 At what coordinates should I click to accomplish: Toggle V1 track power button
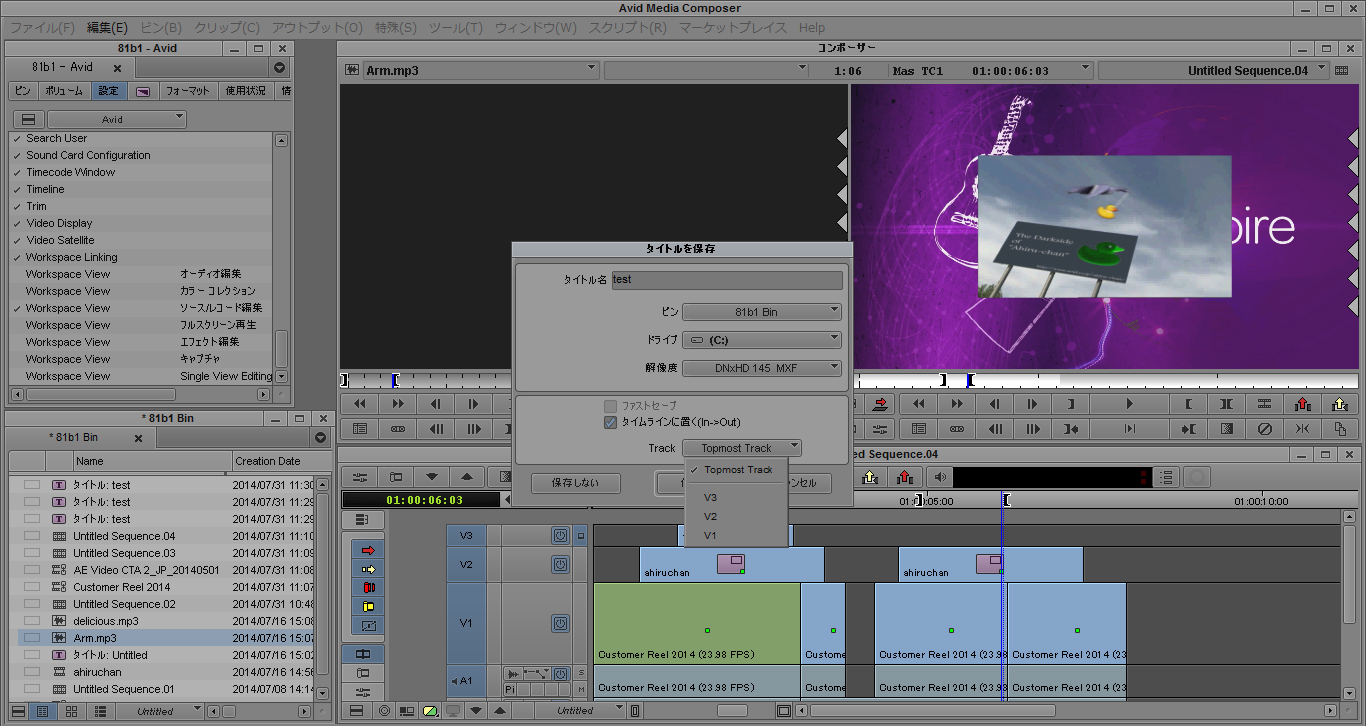click(x=560, y=623)
